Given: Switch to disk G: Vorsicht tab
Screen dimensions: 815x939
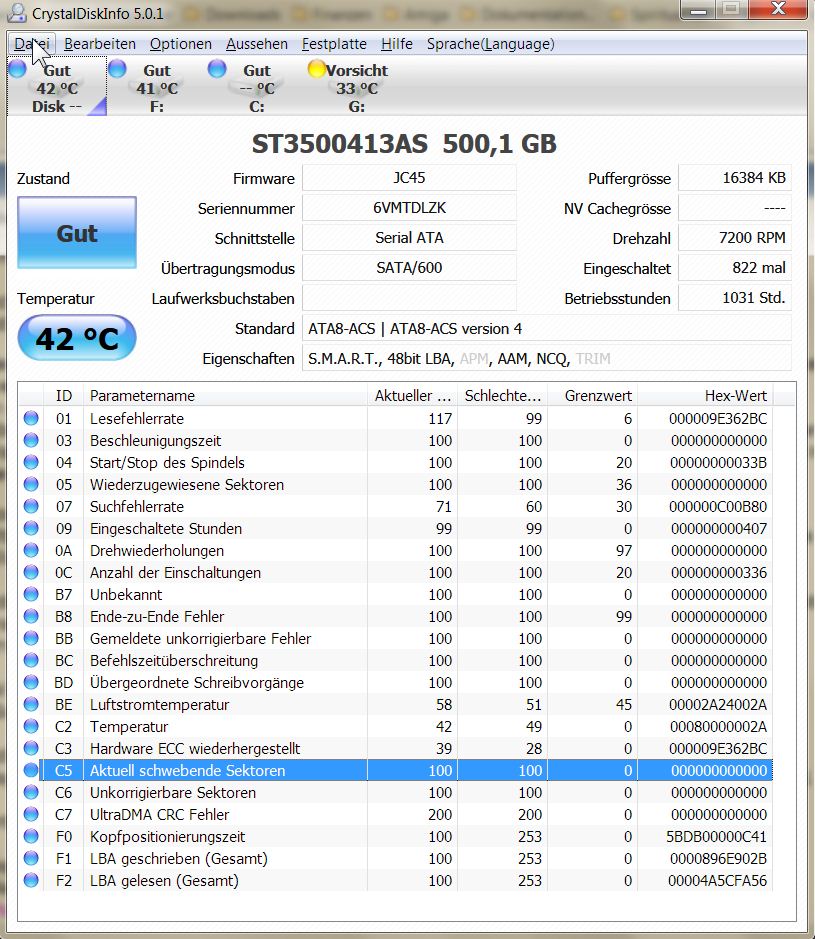Looking at the screenshot, I should 356,87.
